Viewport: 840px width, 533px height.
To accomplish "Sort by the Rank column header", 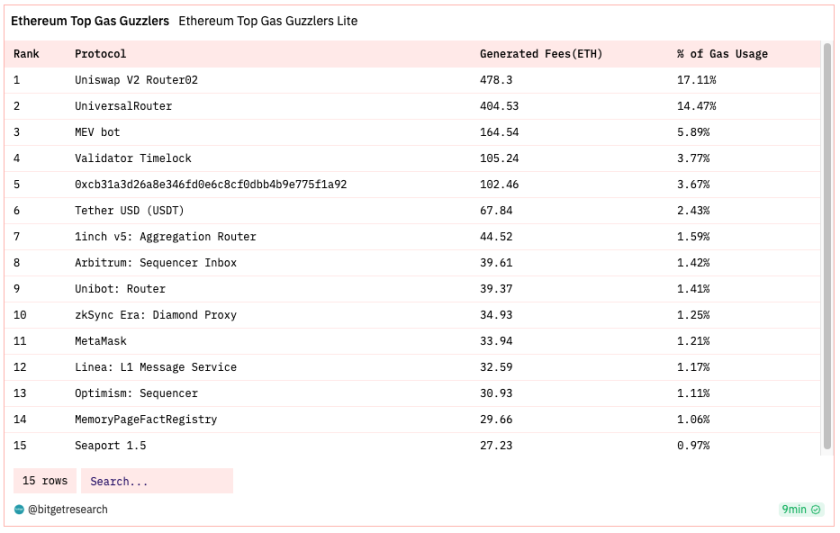I will [26, 54].
